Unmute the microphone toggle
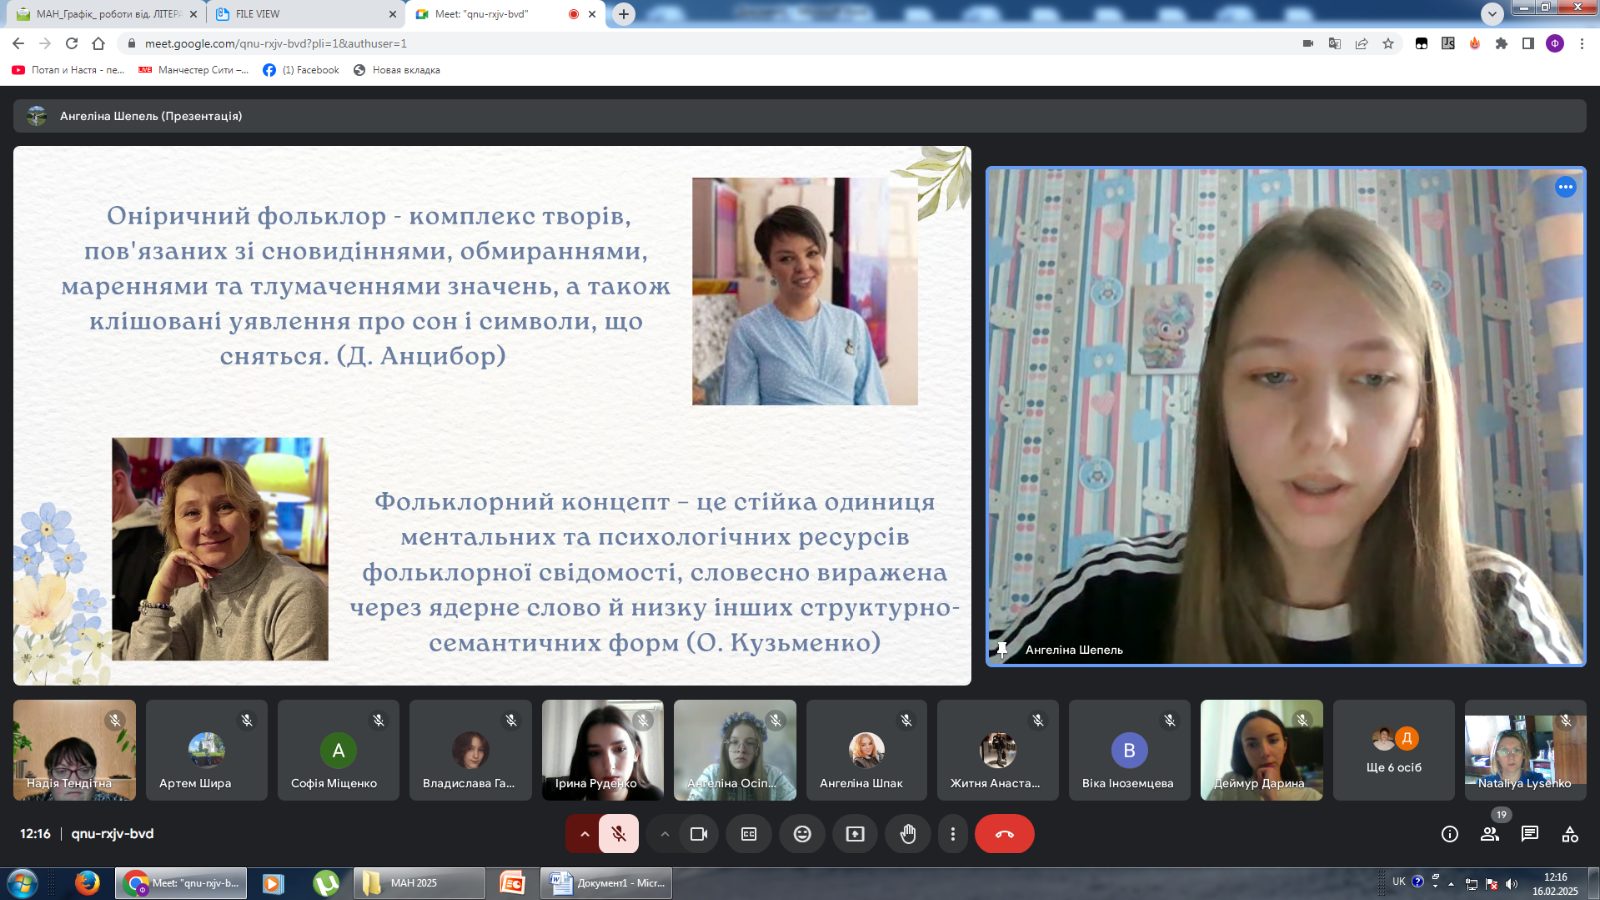This screenshot has width=1600, height=900. tap(619, 834)
